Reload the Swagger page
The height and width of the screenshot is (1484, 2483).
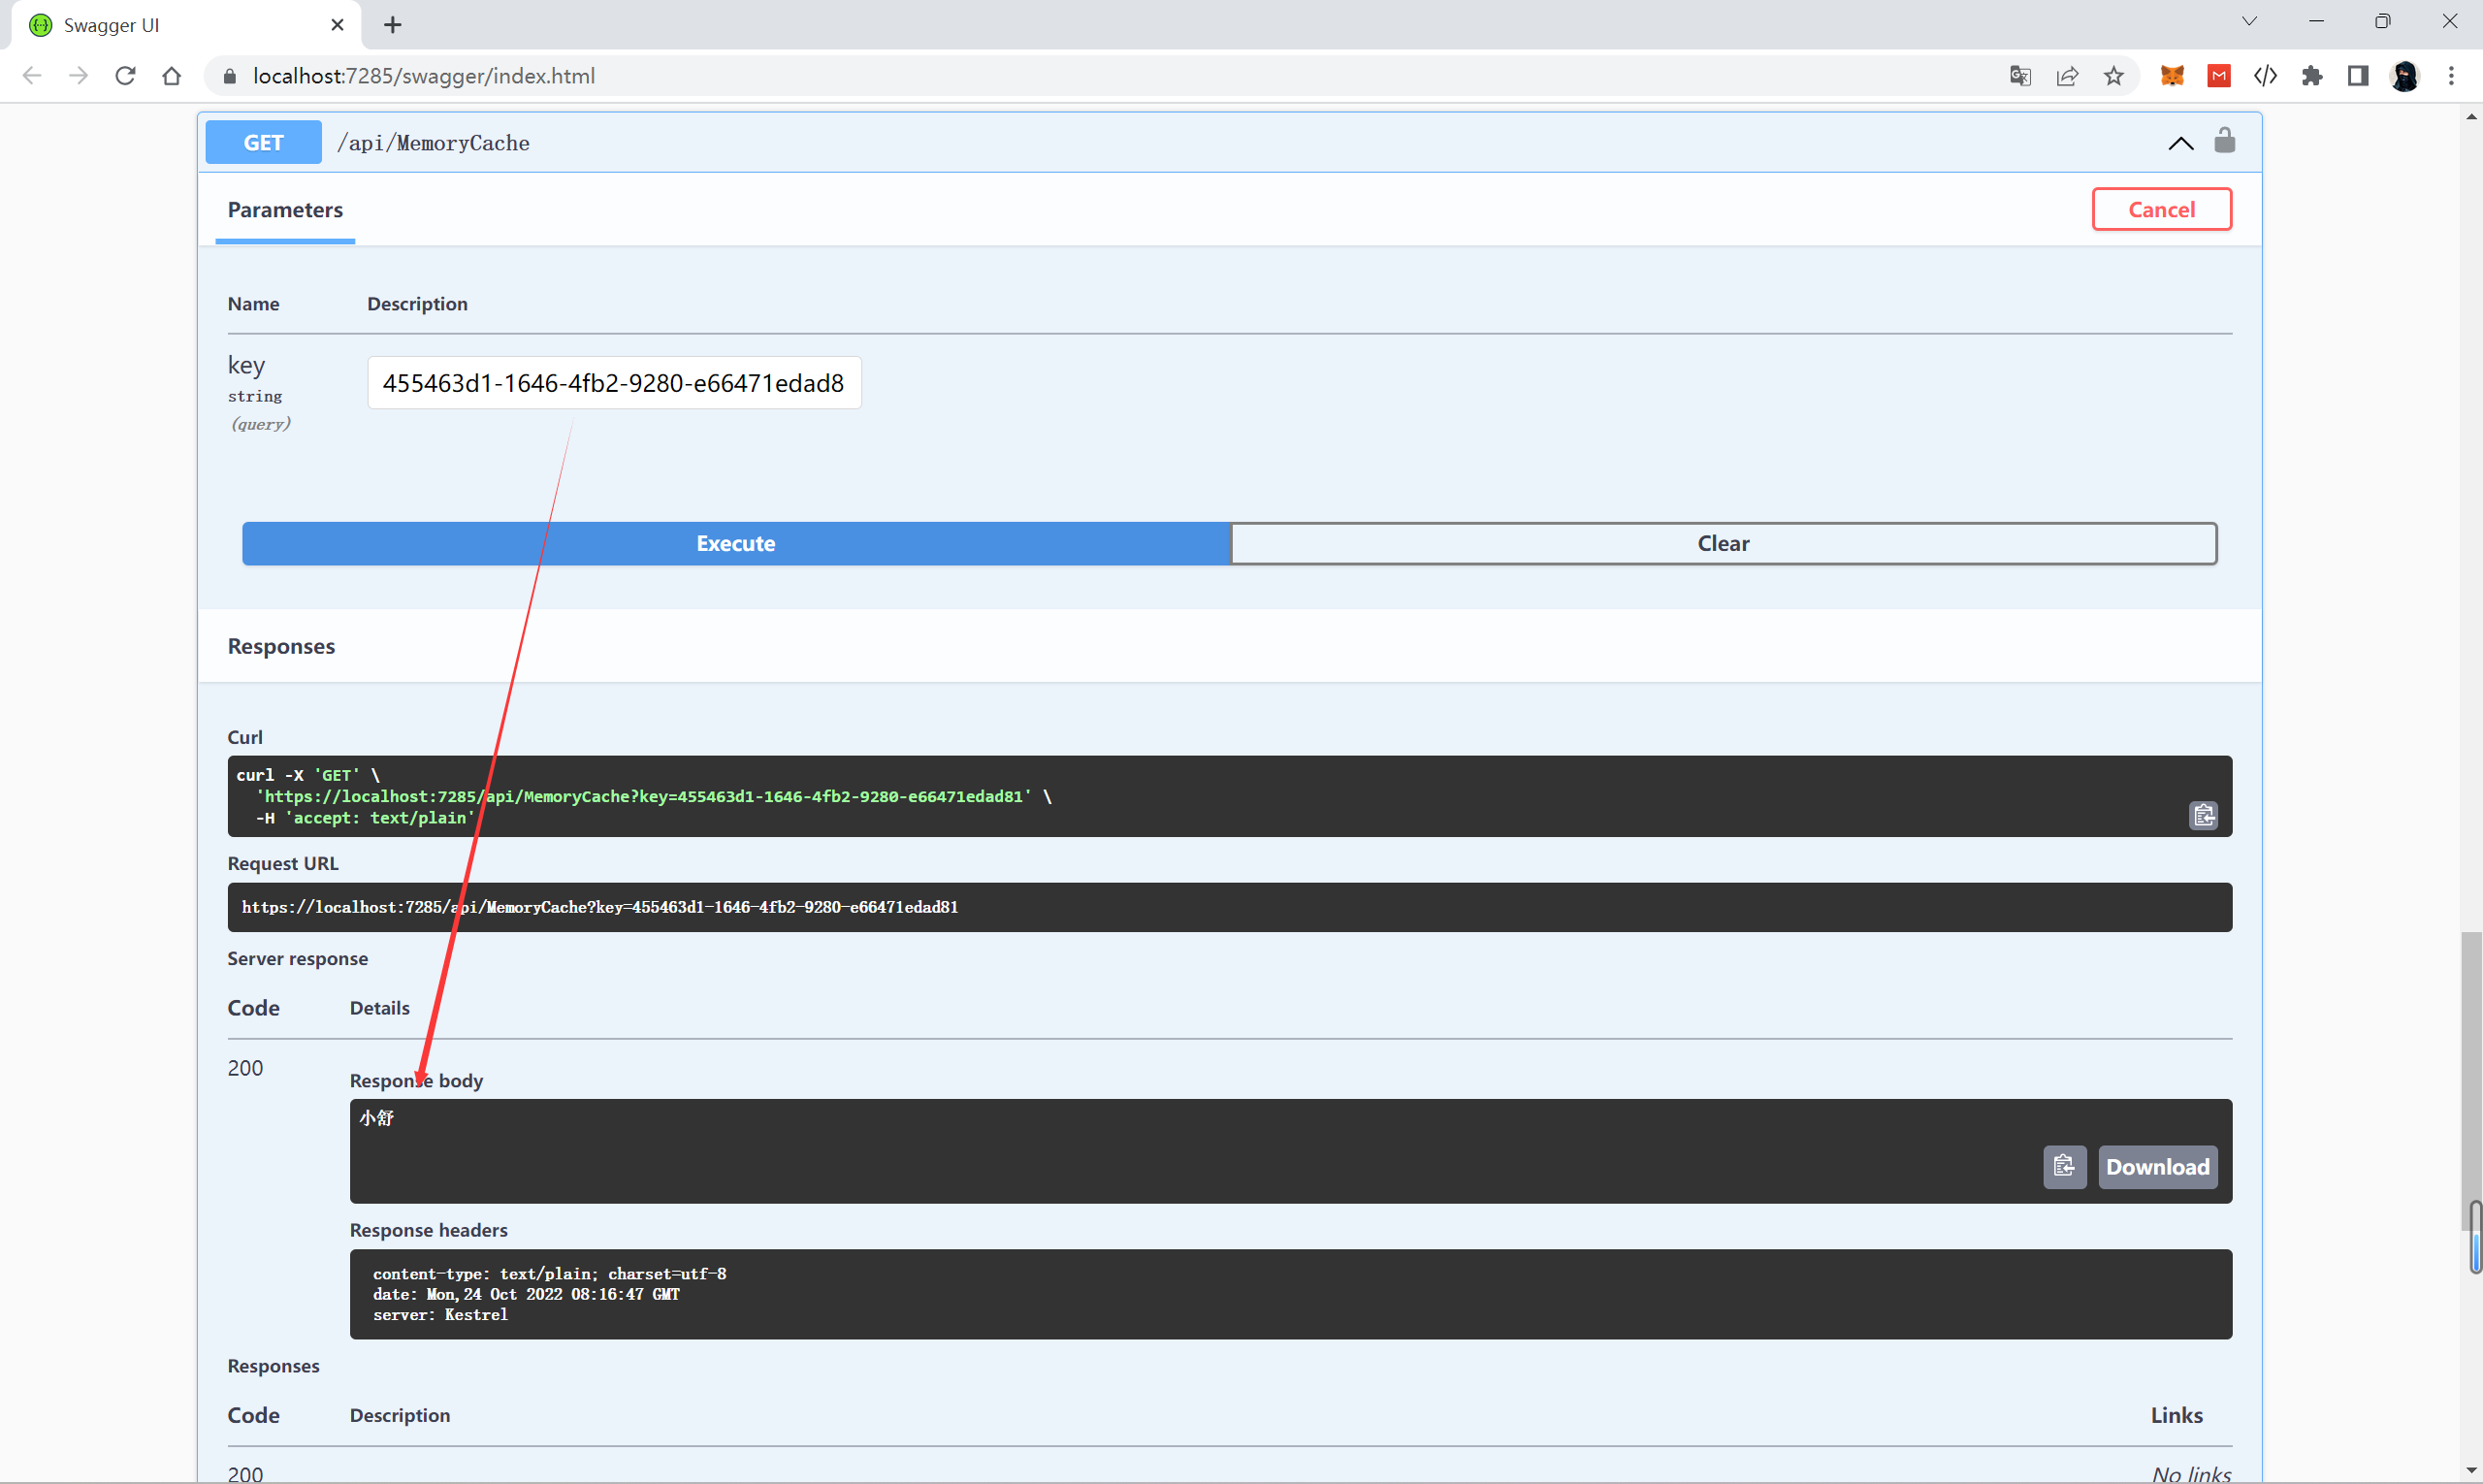coord(125,76)
